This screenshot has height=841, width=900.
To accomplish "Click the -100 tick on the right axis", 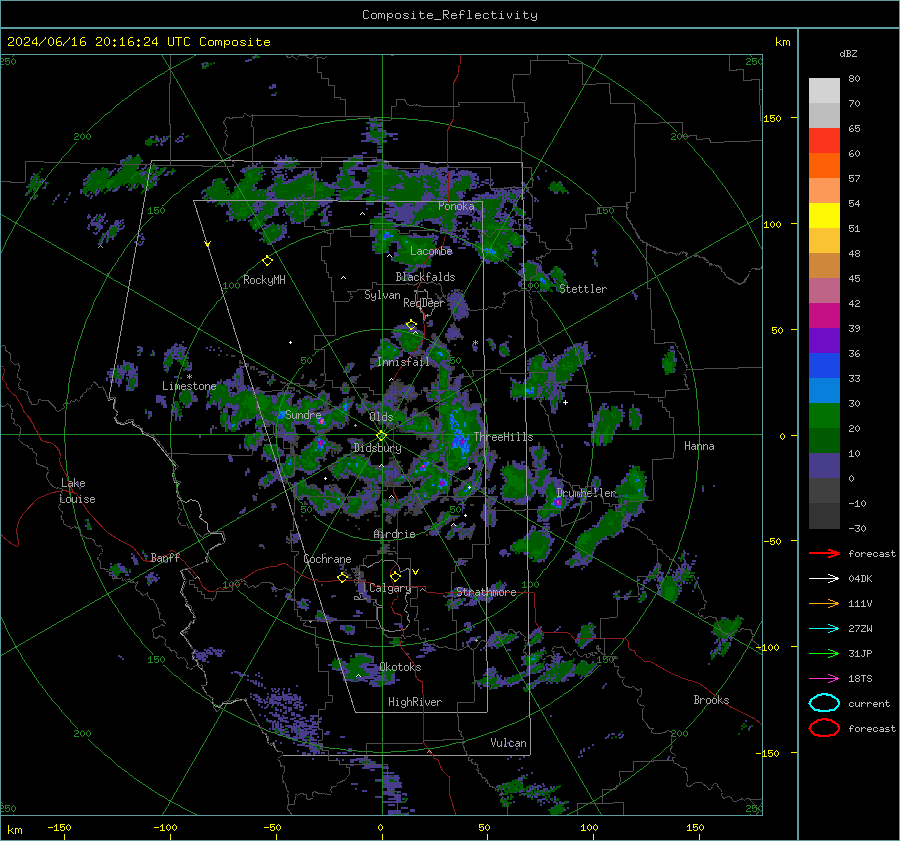I will pyautogui.click(x=767, y=647).
